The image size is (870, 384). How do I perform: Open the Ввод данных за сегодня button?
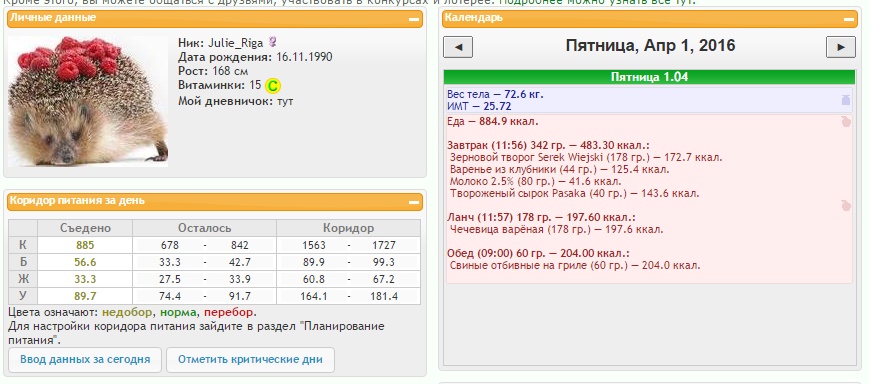point(85,360)
